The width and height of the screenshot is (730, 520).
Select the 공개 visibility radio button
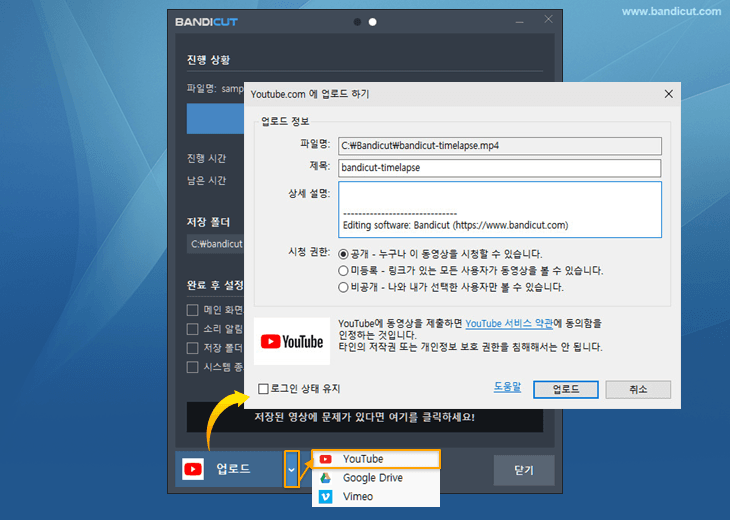(x=343, y=254)
